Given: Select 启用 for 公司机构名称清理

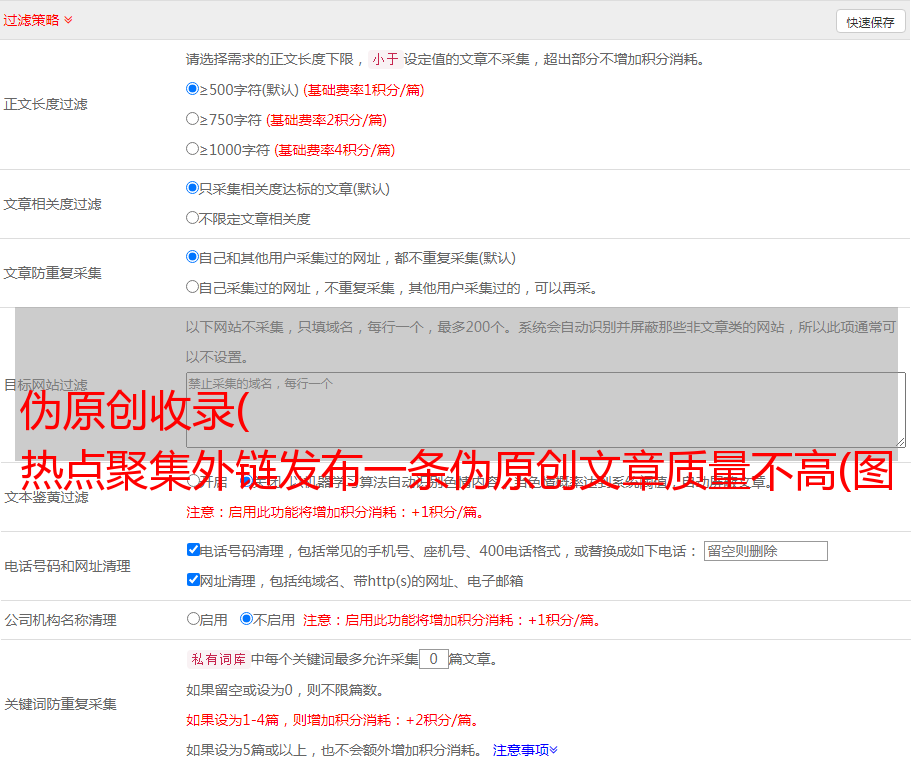Looking at the screenshot, I should point(193,619).
